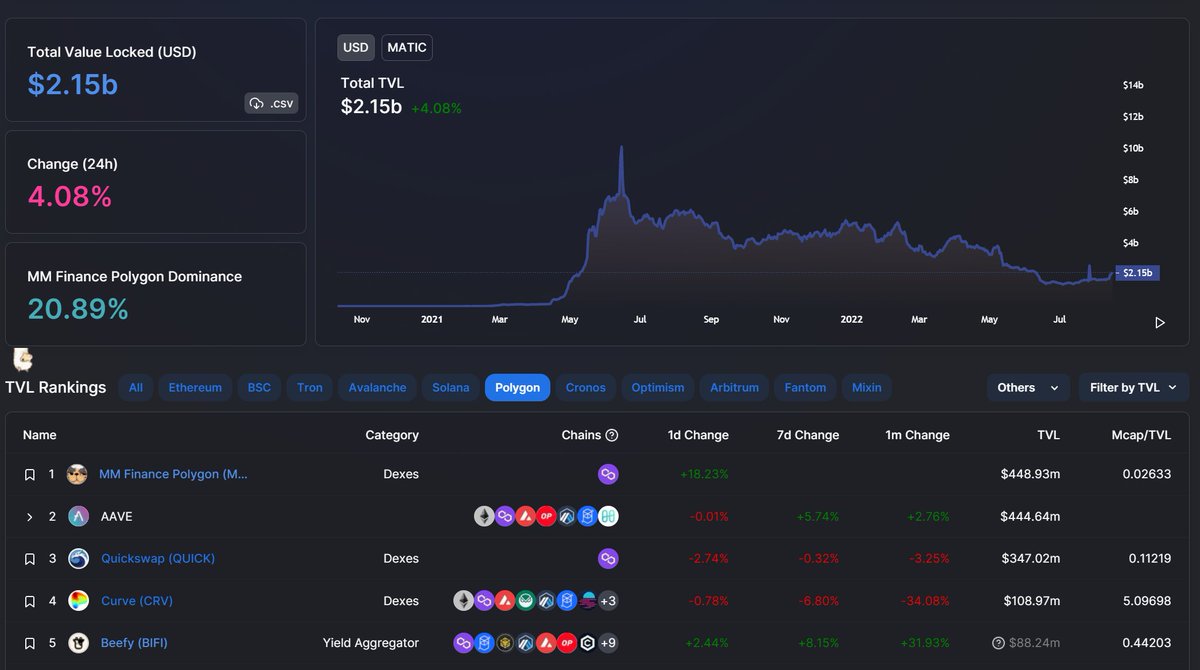Play the TVL chart animation
Viewport: 1200px width, 670px height.
pos(1160,323)
